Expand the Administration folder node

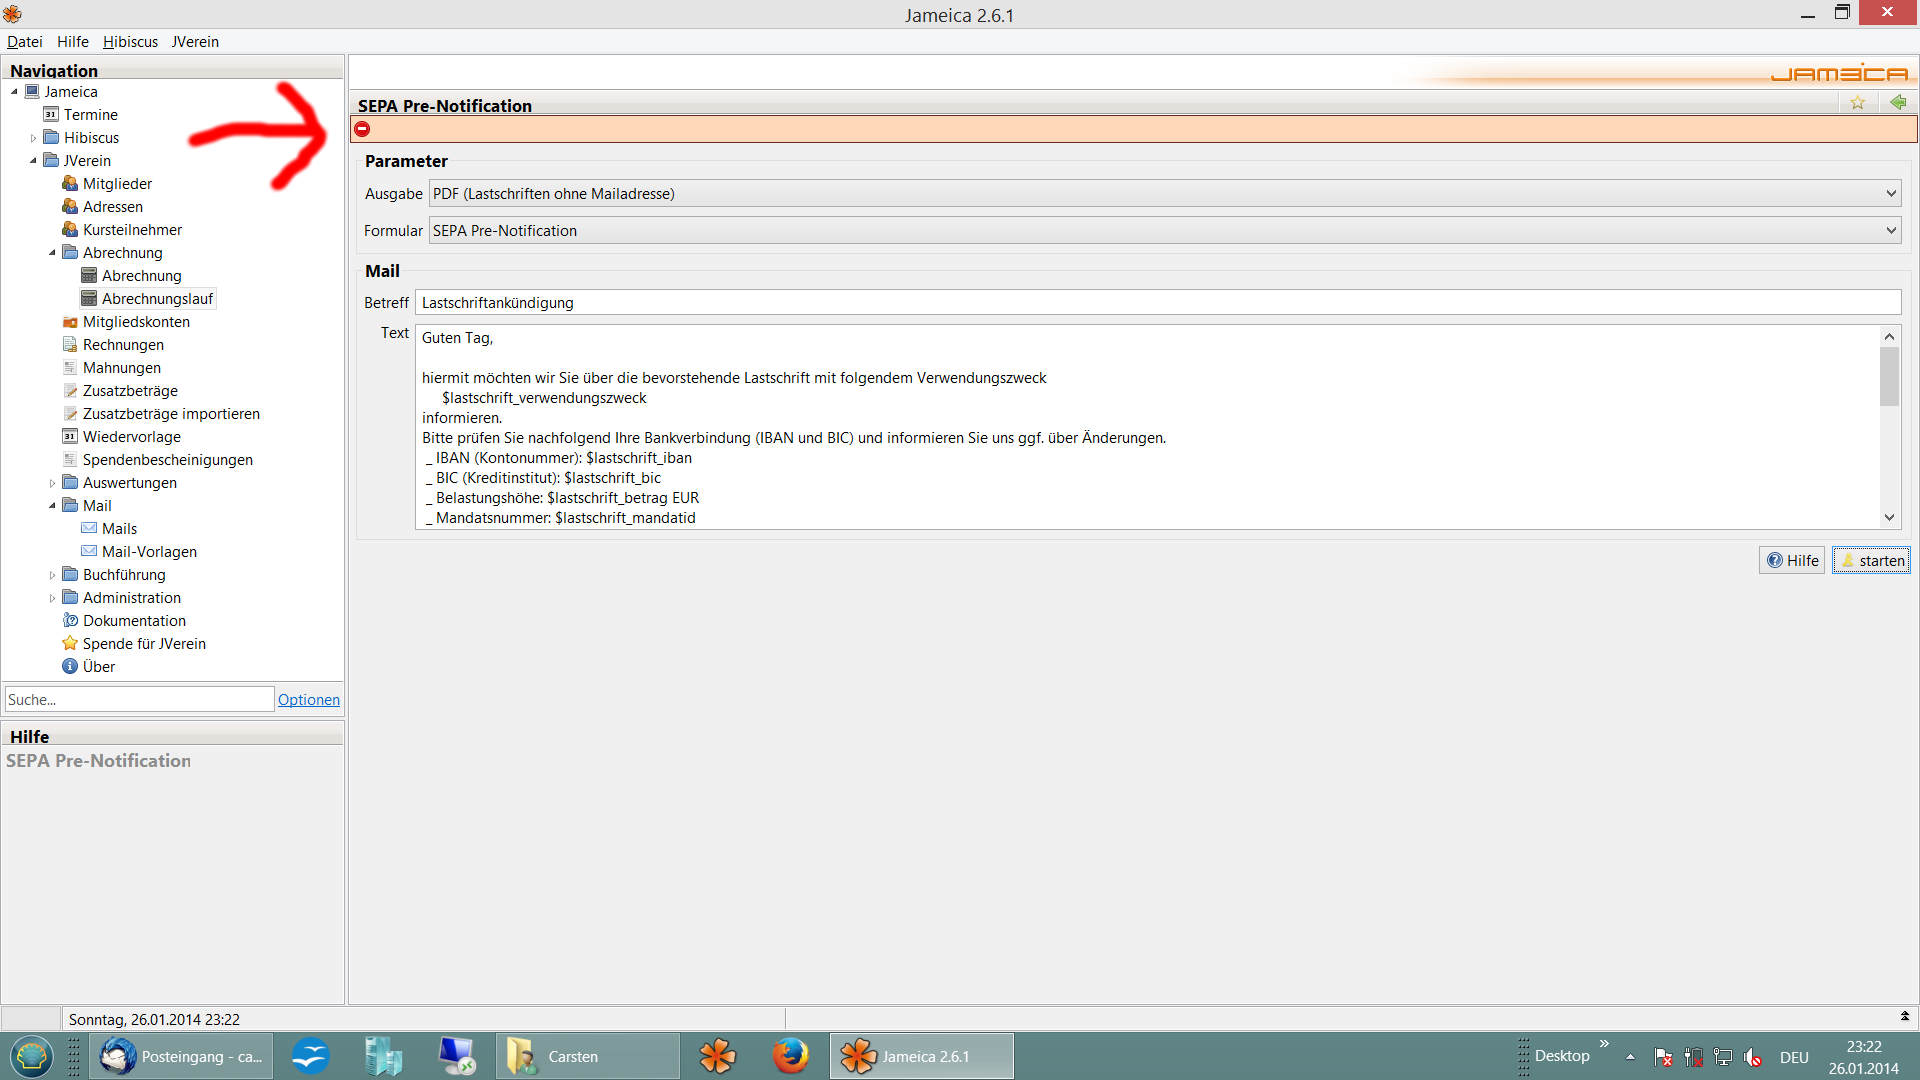click(x=53, y=598)
